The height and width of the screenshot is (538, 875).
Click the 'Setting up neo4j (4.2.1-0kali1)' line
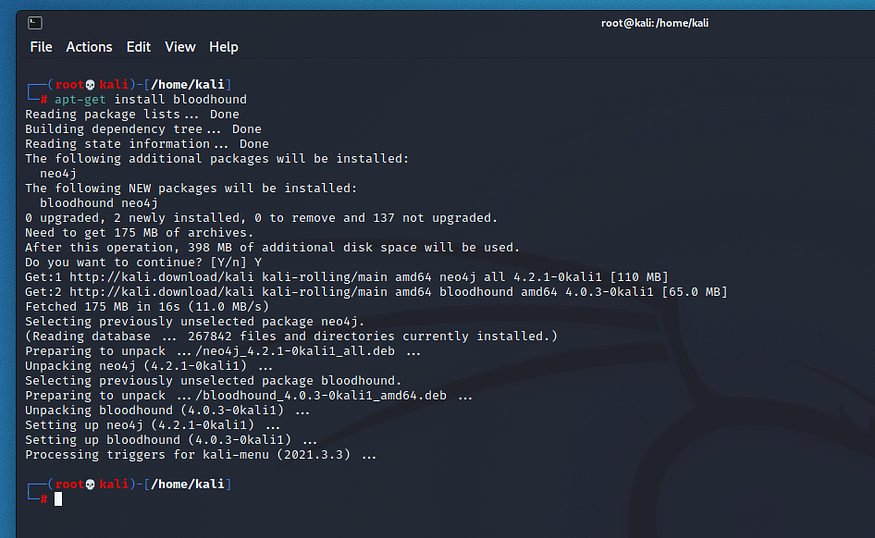[153, 425]
